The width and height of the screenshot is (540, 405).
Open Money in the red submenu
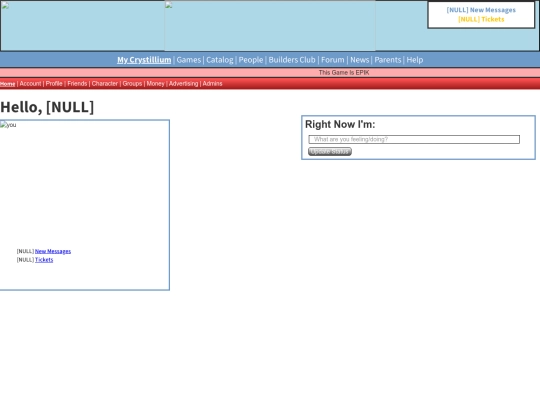pos(156,84)
